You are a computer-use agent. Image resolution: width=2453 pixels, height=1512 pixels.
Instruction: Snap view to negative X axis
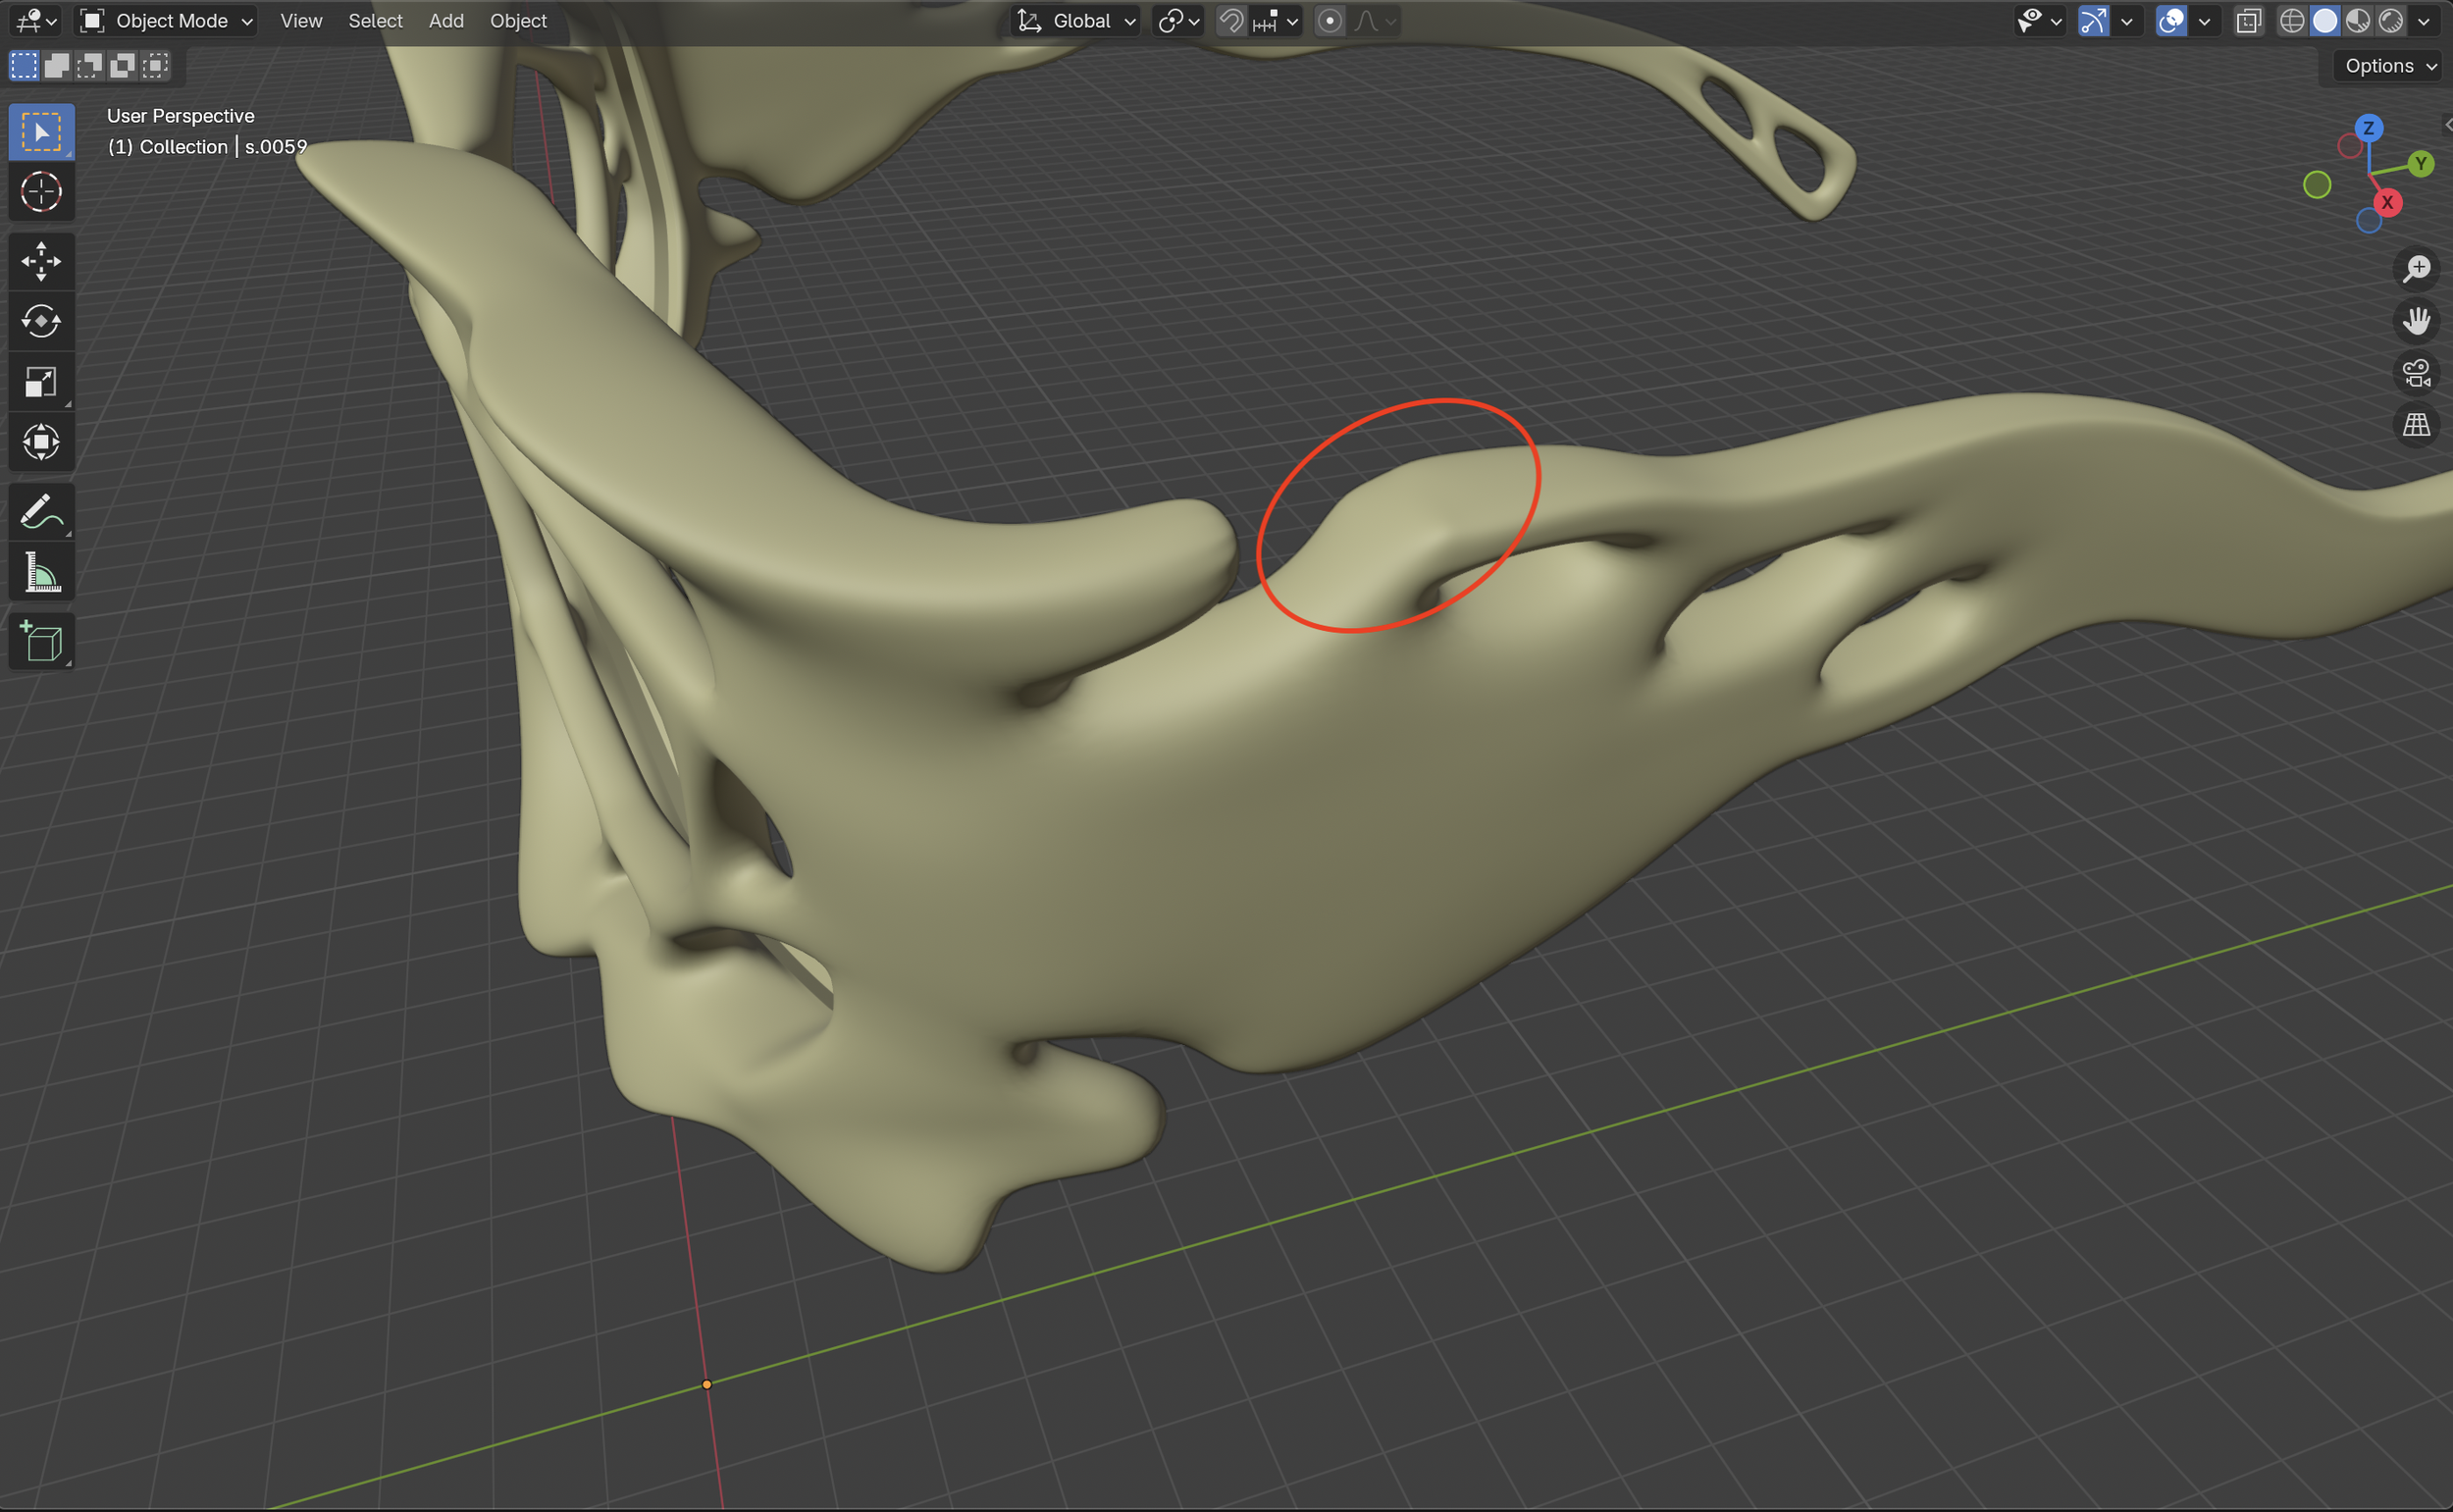pos(2350,146)
